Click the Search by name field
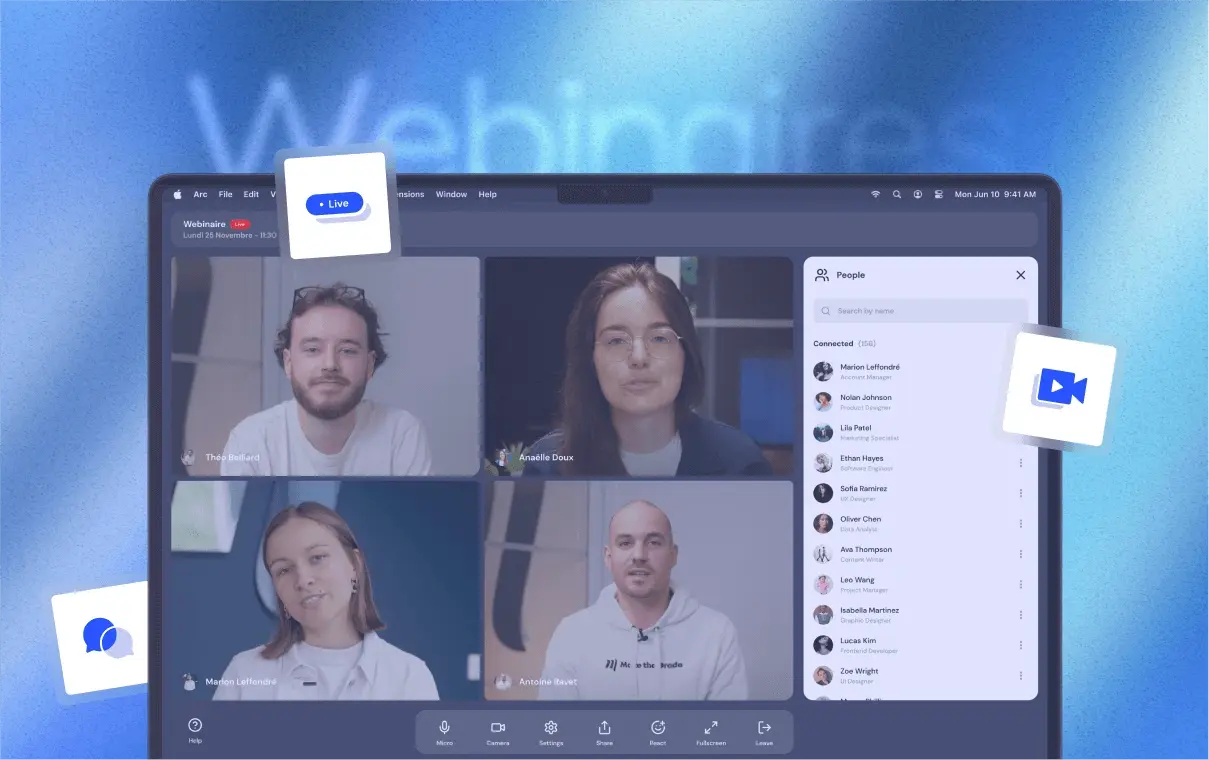 (920, 311)
